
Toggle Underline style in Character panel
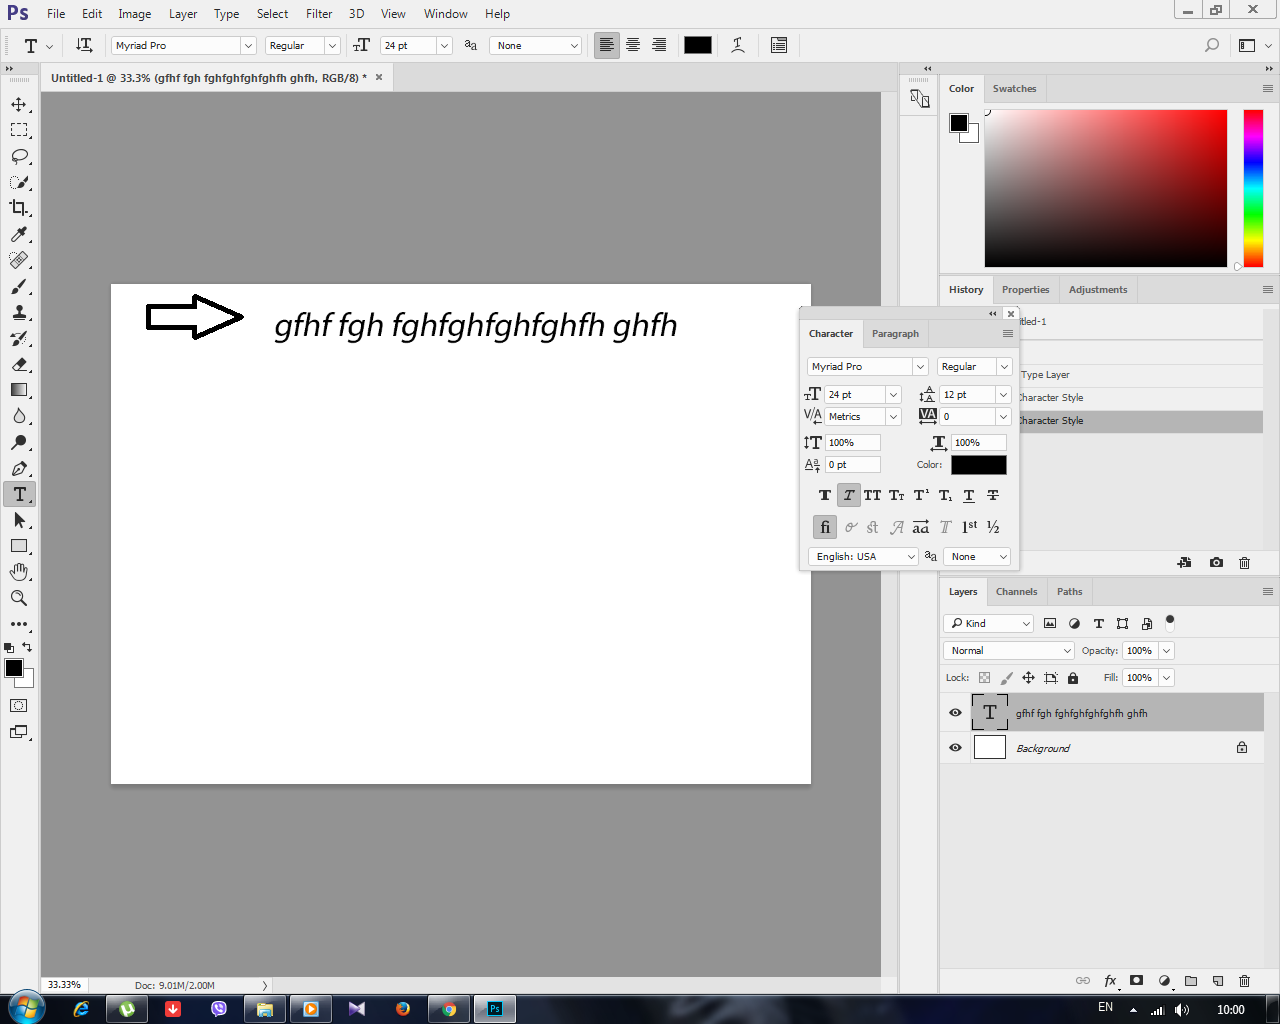click(969, 495)
